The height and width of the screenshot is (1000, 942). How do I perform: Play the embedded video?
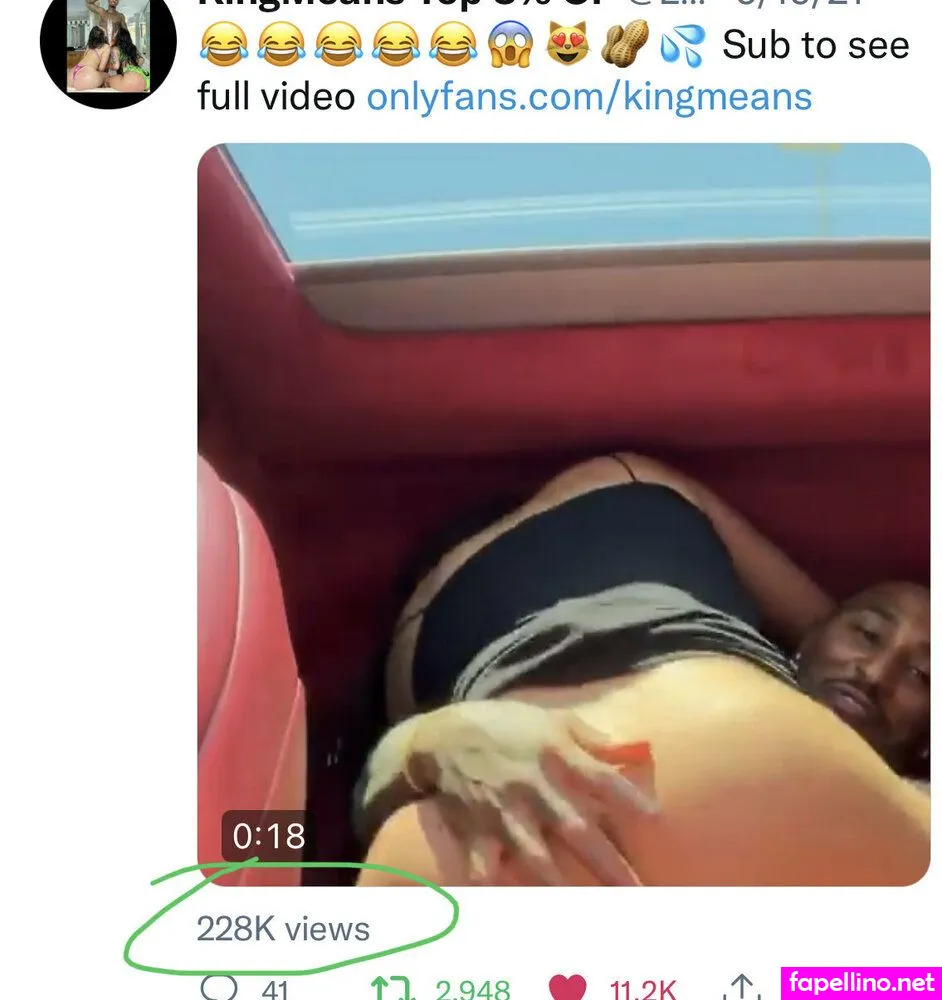[x=564, y=514]
